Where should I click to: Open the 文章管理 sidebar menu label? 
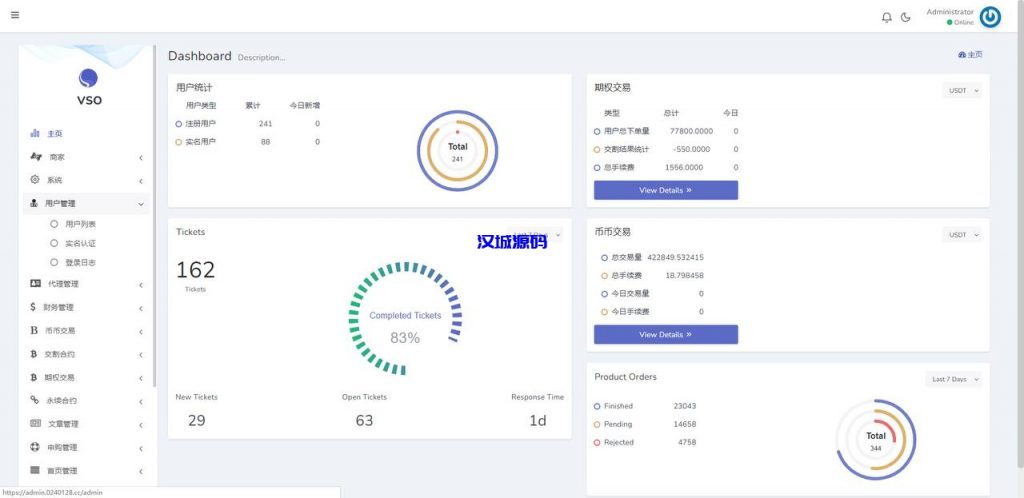pos(63,424)
